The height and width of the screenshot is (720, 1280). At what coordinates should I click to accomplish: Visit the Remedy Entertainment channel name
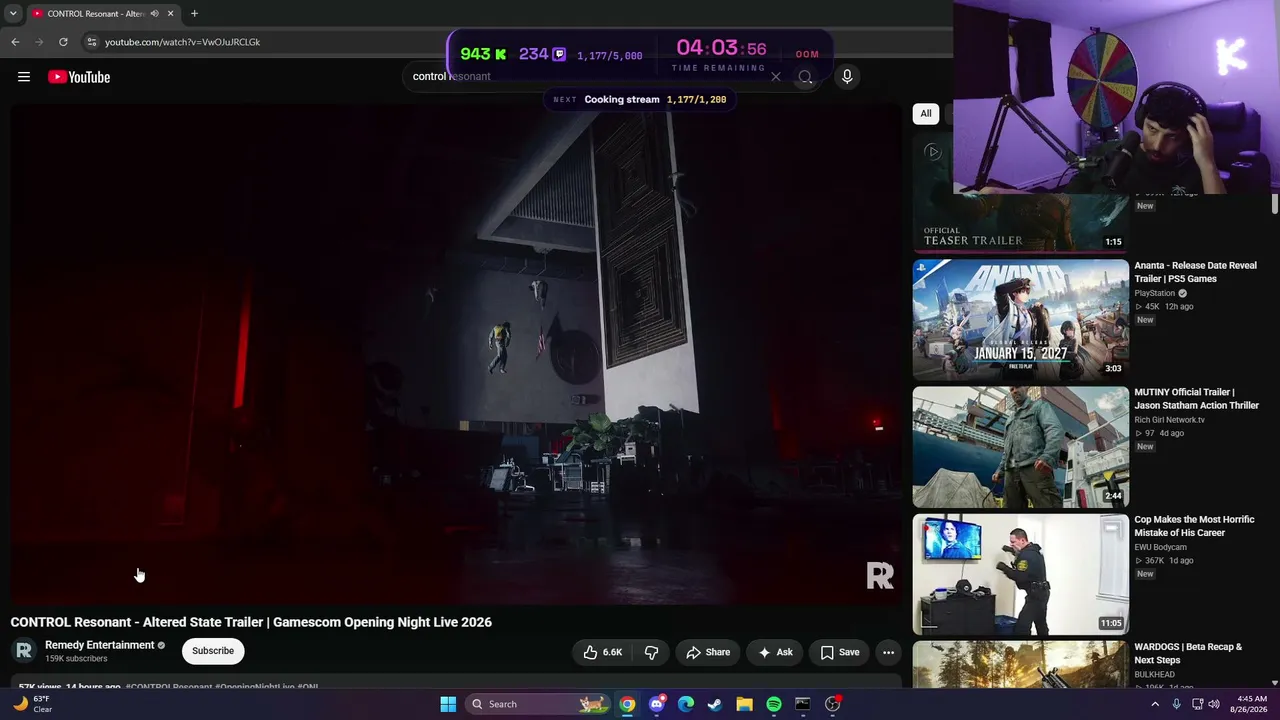pos(100,645)
